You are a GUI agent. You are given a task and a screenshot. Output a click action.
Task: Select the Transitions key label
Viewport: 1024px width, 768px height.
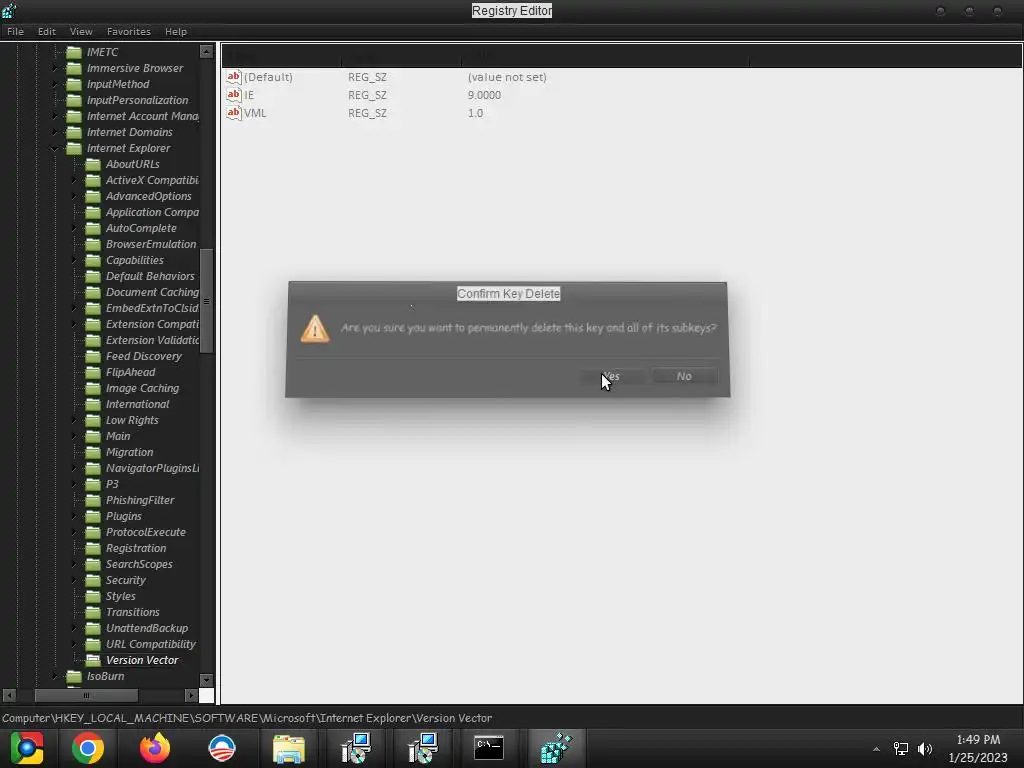coord(133,612)
